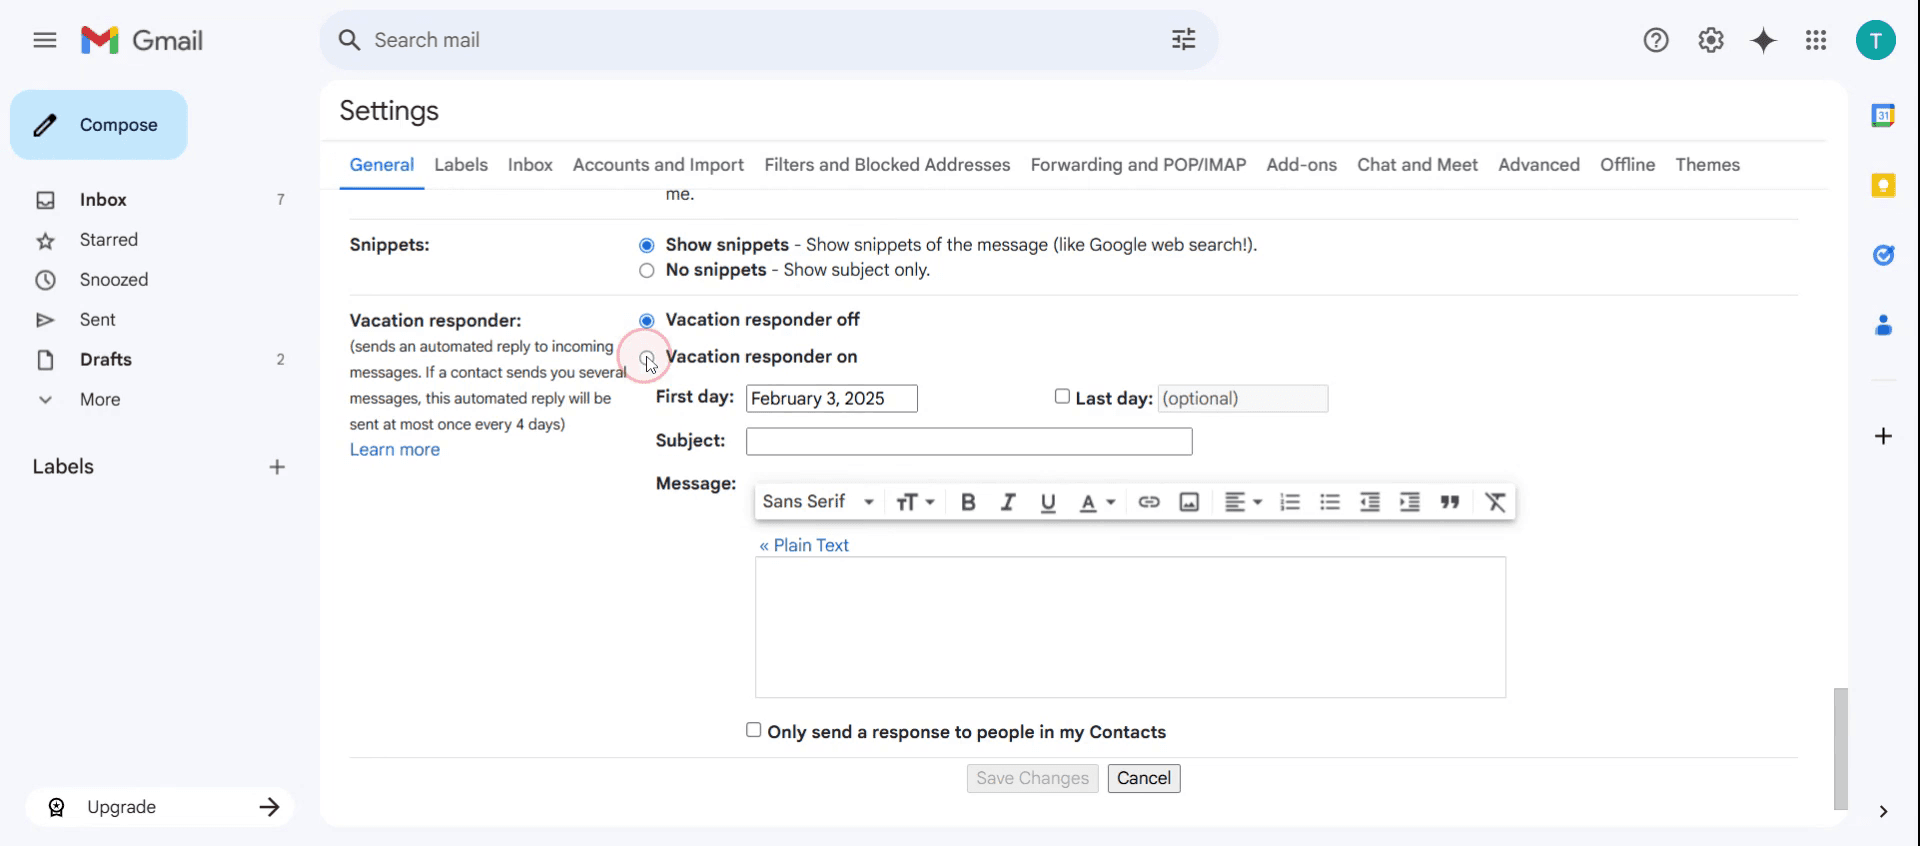Insert image using the toolbar icon
The image size is (1920, 846).
1189,502
